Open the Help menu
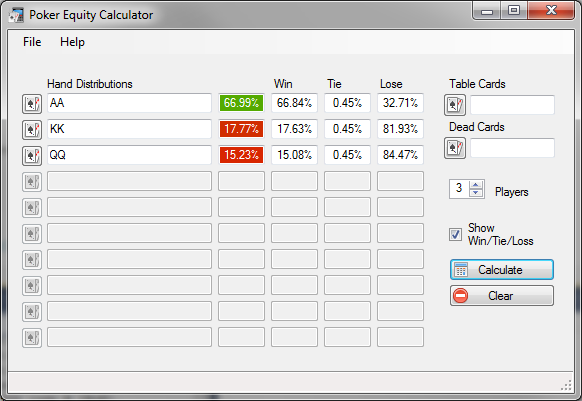This screenshot has height=401, width=582. tap(72, 42)
